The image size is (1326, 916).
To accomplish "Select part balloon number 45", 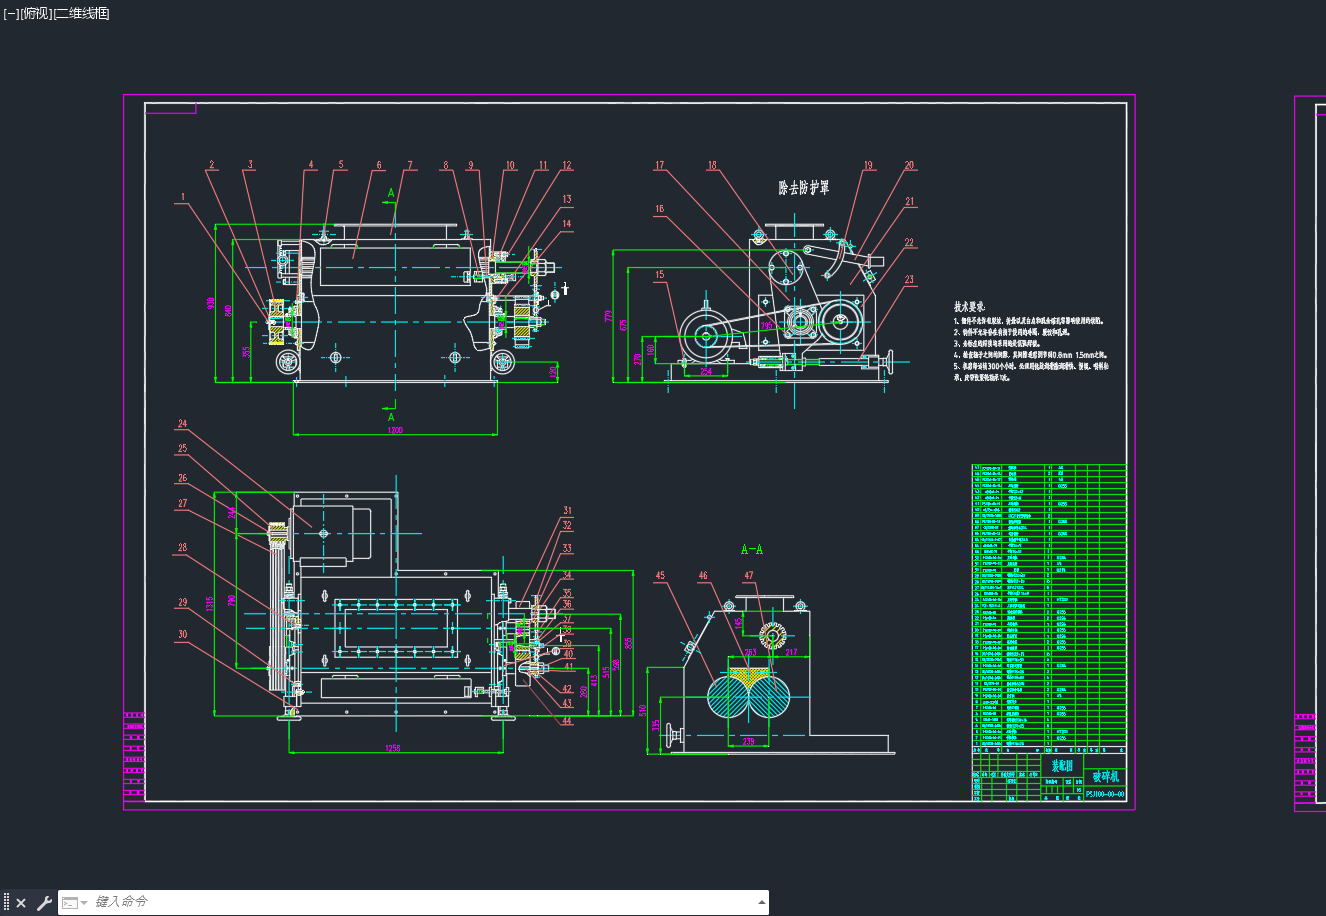I will point(660,575).
